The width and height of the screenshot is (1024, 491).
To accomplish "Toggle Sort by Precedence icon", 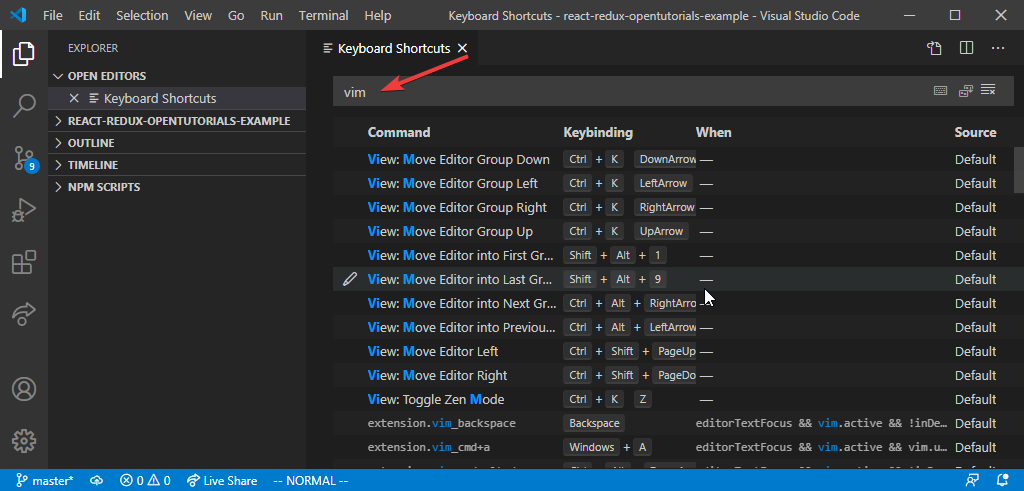I will [x=966, y=91].
